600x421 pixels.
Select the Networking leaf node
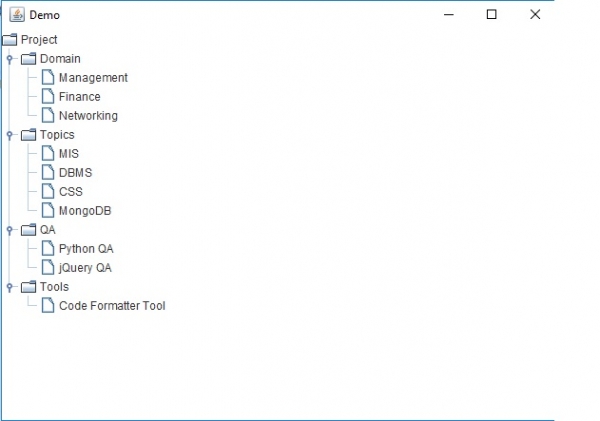[x=88, y=116]
